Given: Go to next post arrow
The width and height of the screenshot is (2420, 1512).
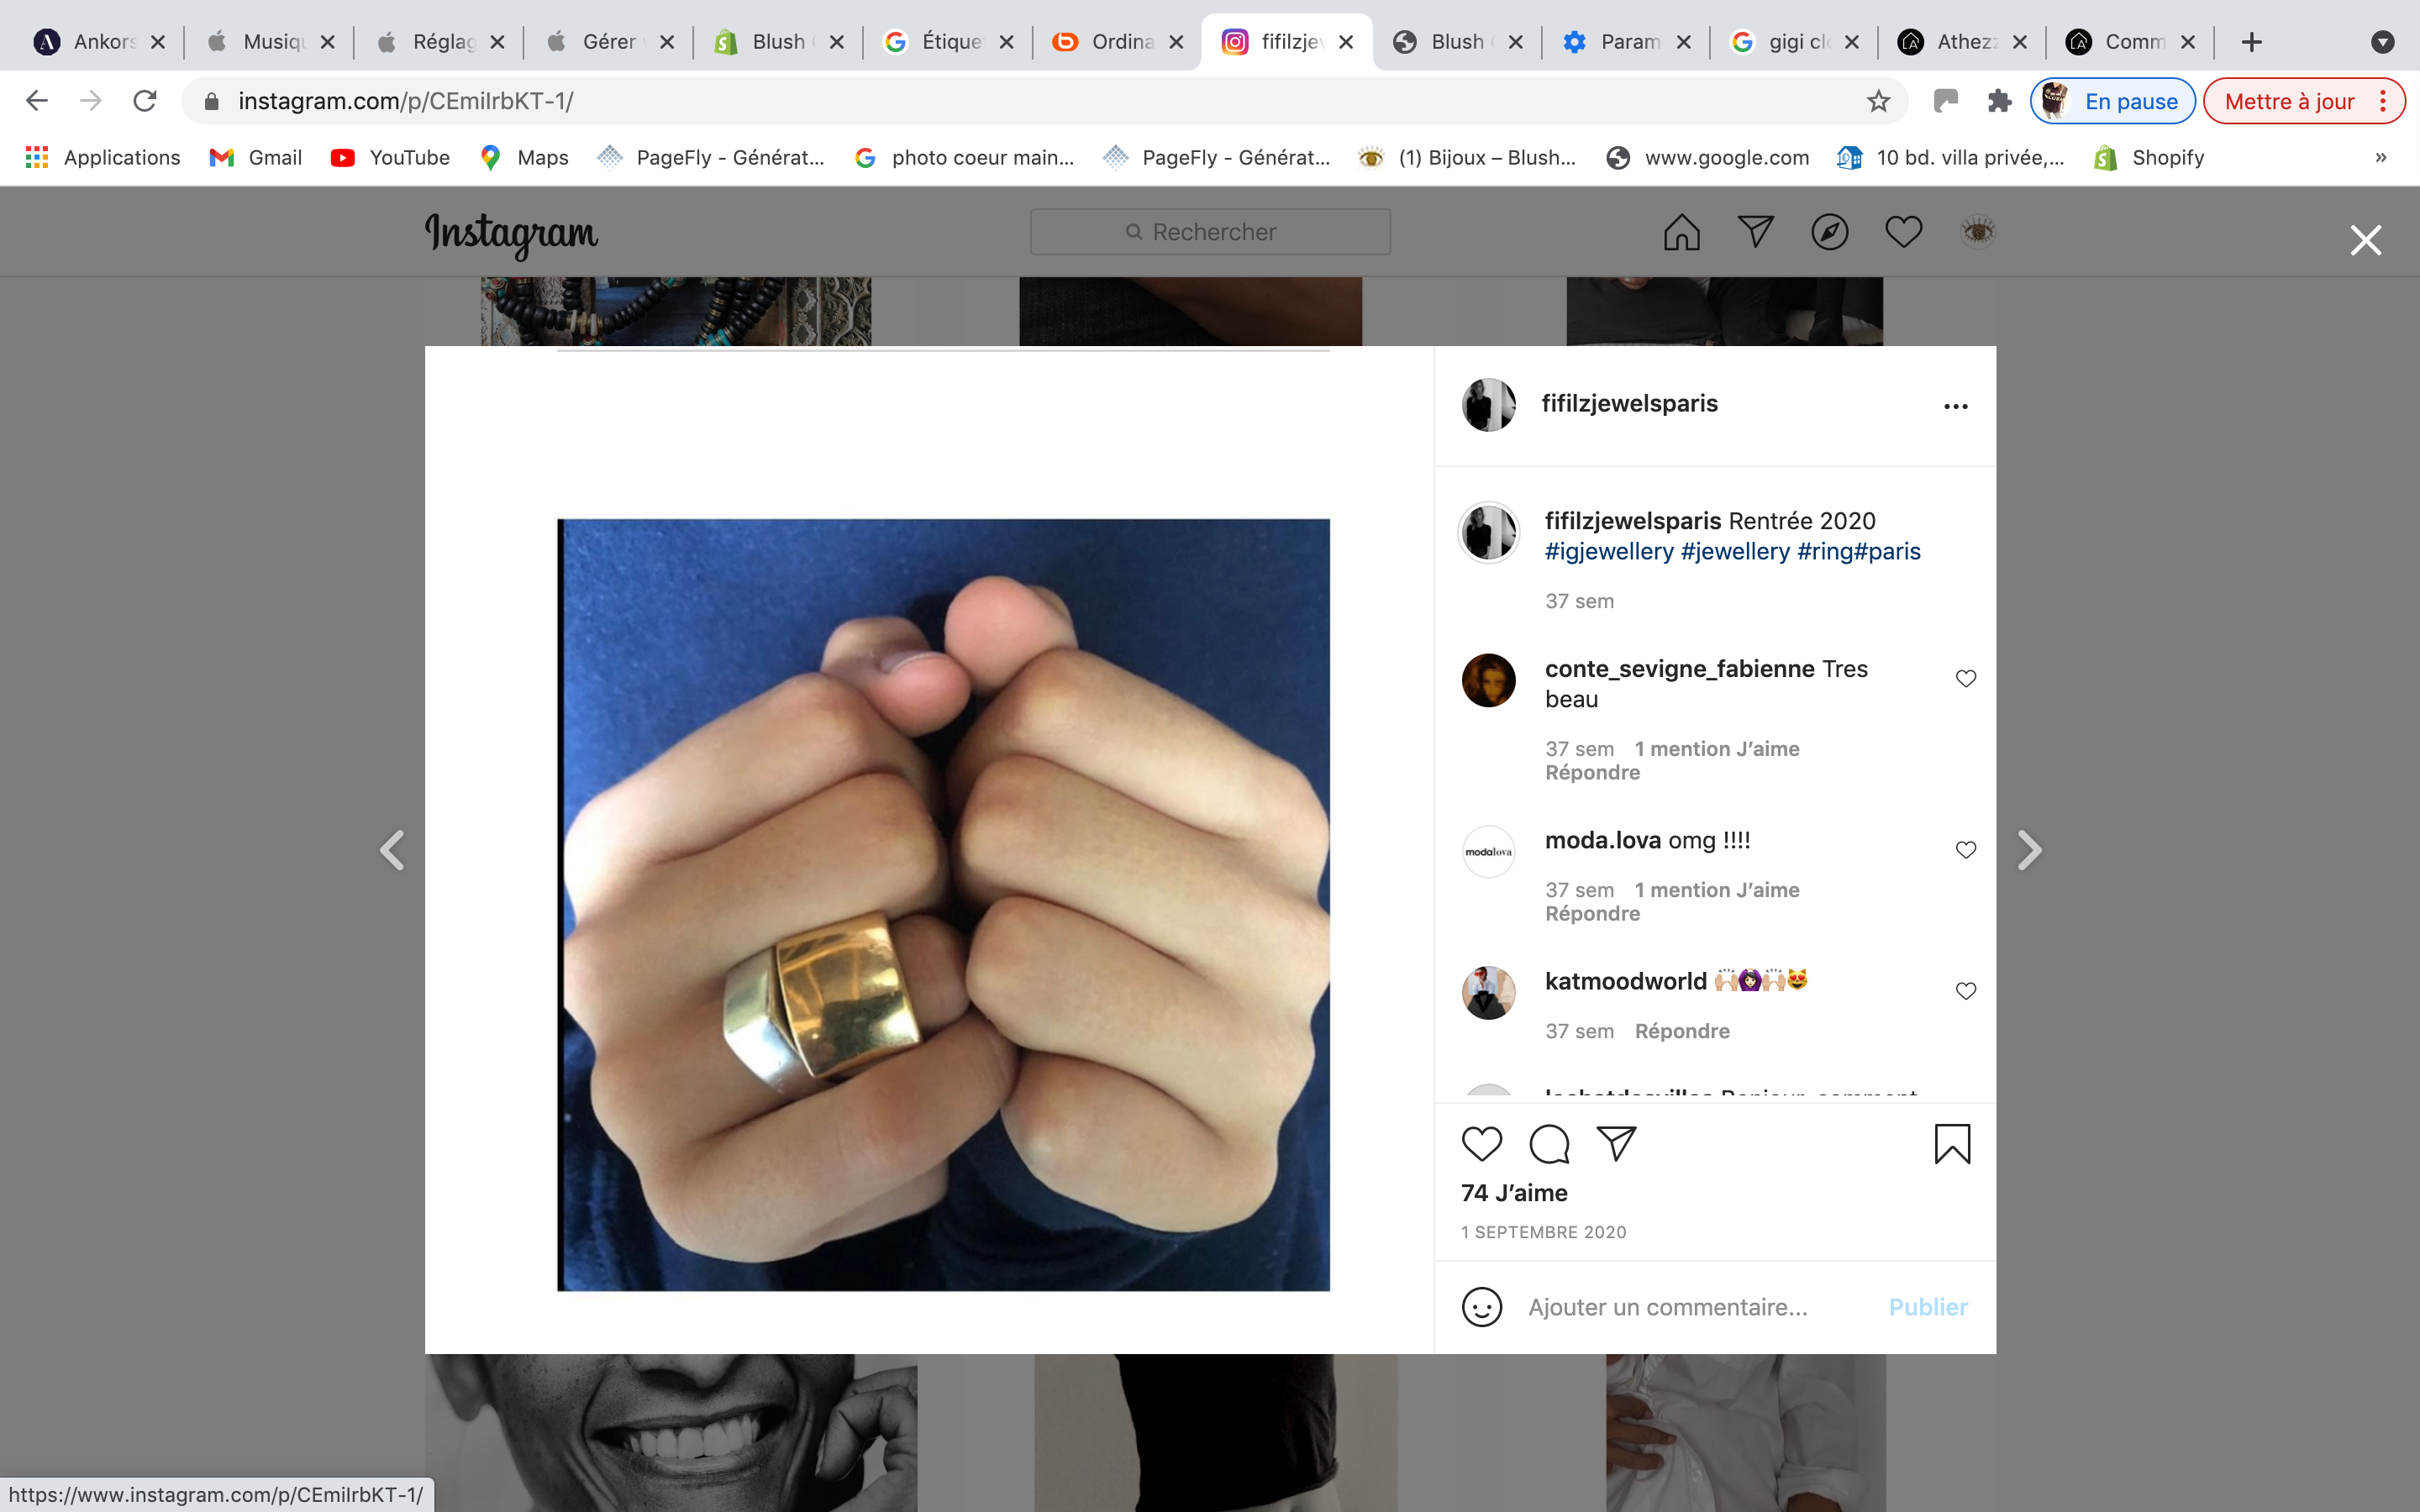Looking at the screenshot, I should [2028, 851].
